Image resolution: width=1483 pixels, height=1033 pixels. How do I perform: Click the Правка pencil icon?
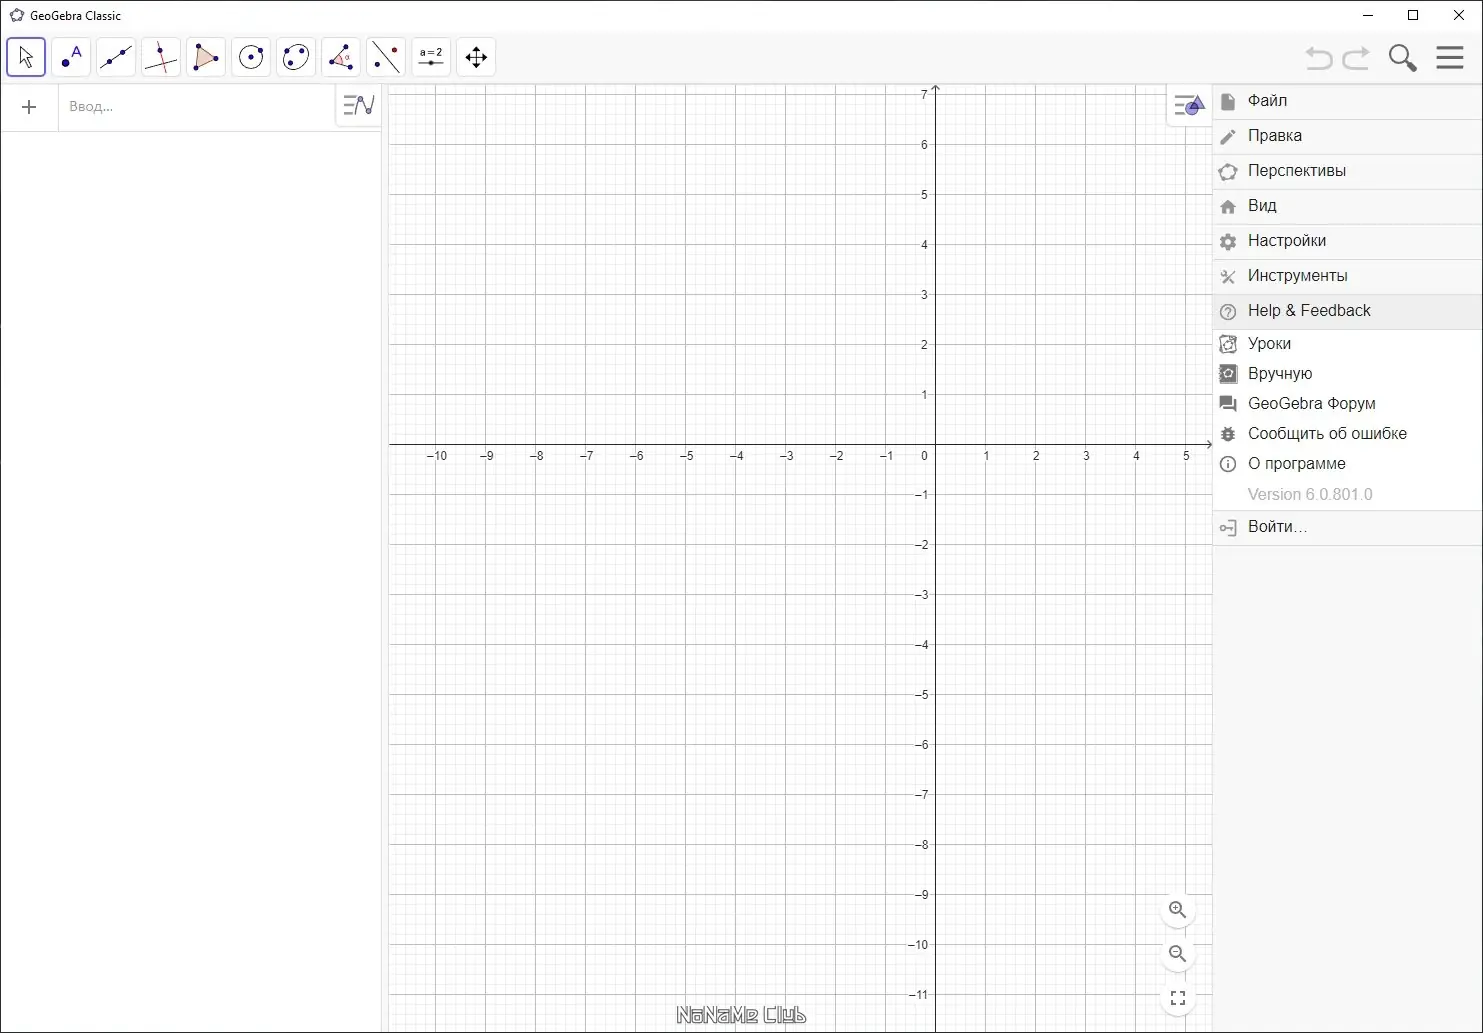click(1228, 136)
